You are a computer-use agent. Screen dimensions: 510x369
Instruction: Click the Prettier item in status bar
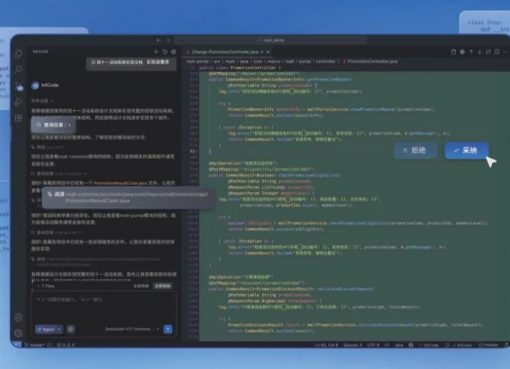point(488,345)
